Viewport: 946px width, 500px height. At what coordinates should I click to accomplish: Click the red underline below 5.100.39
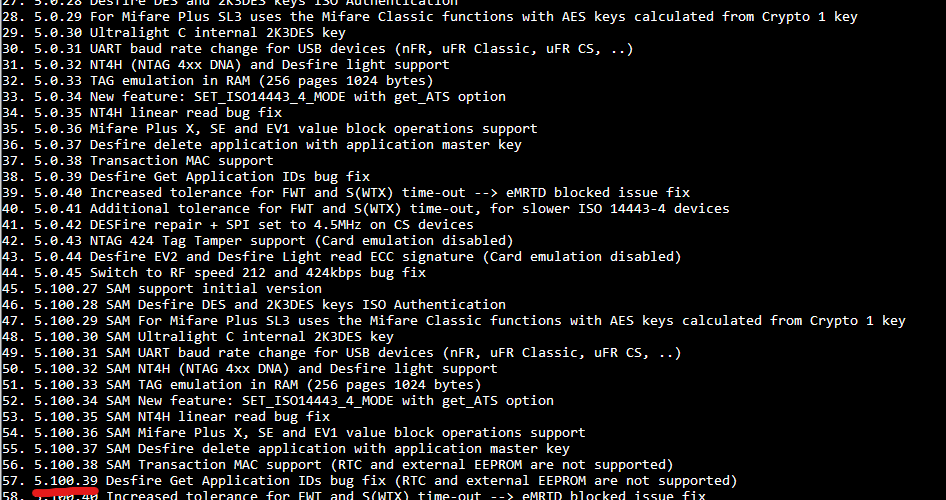[x=65, y=492]
